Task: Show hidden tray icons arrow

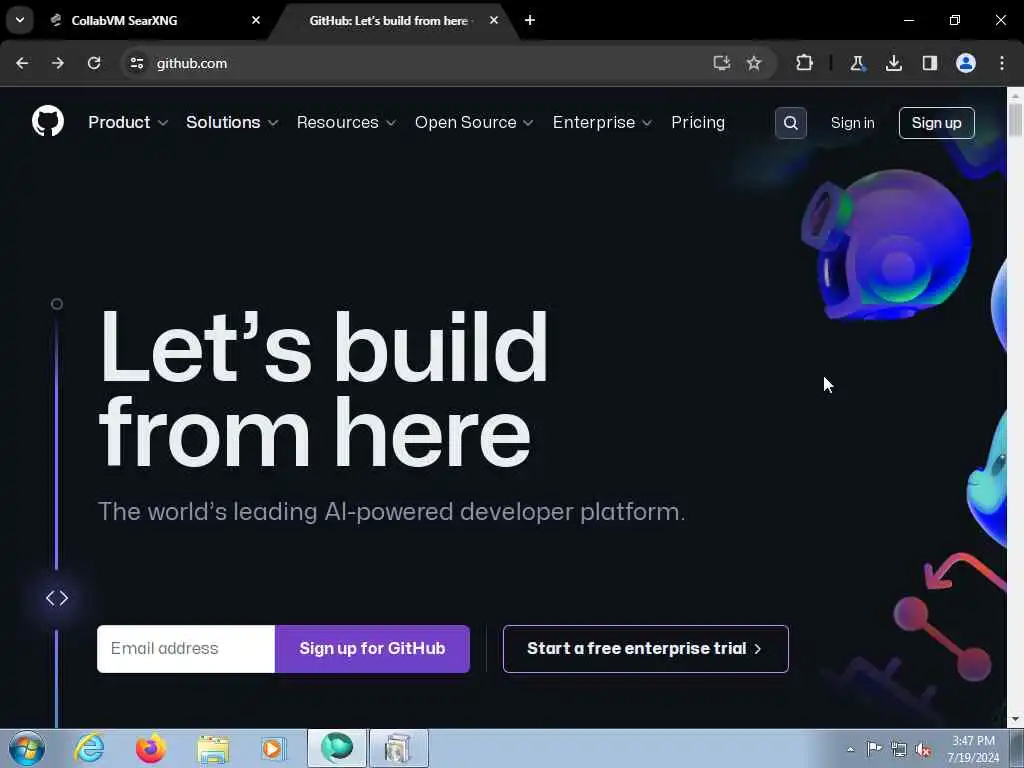Action: point(850,749)
